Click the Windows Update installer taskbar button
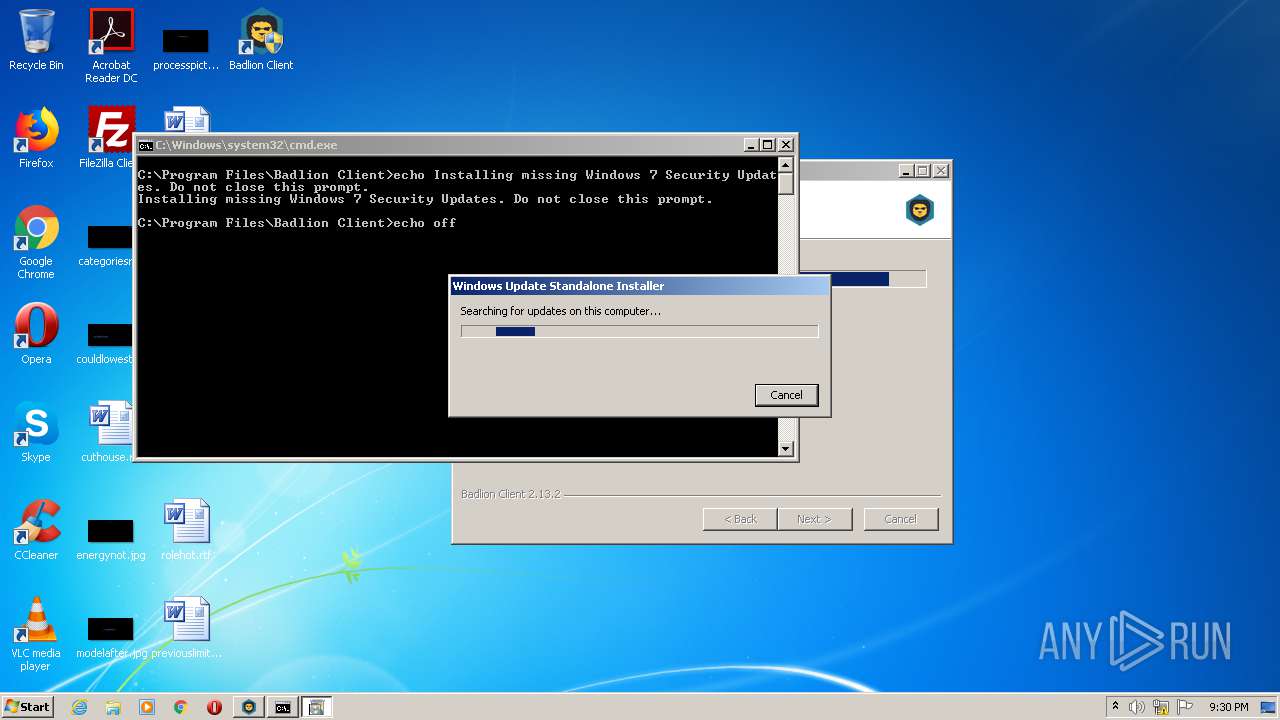The image size is (1280, 720). [x=317, y=707]
